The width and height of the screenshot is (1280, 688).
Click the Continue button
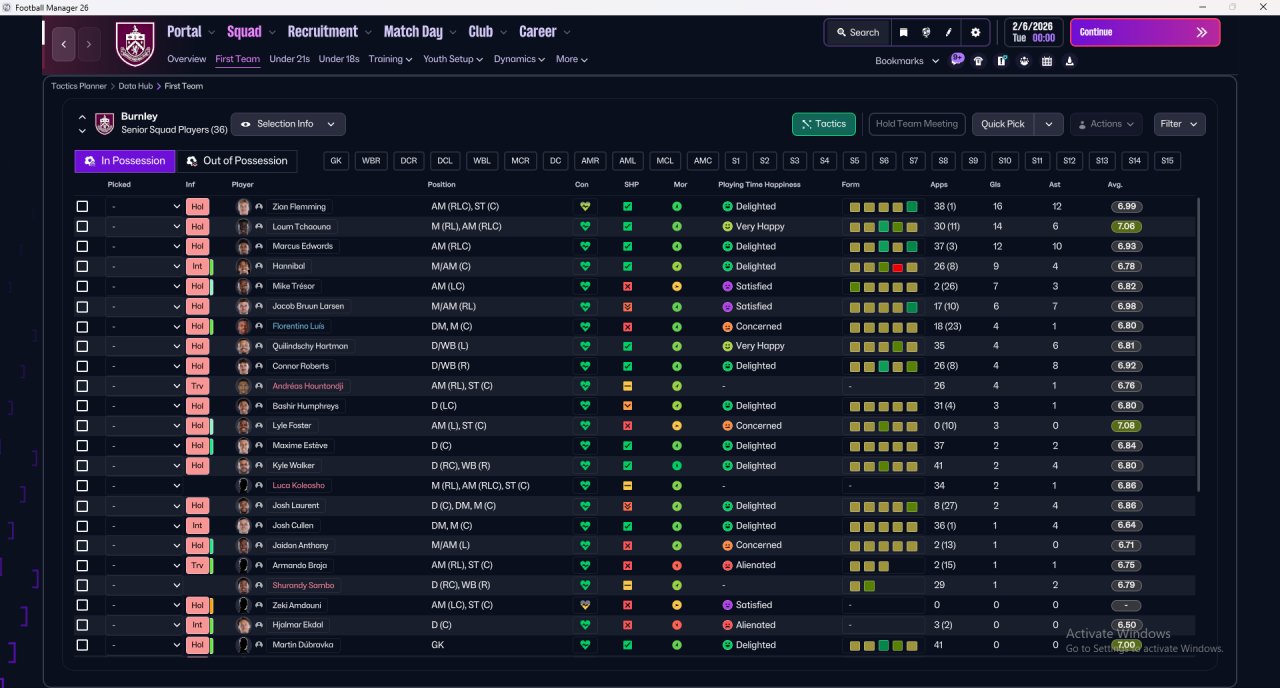pos(1145,32)
